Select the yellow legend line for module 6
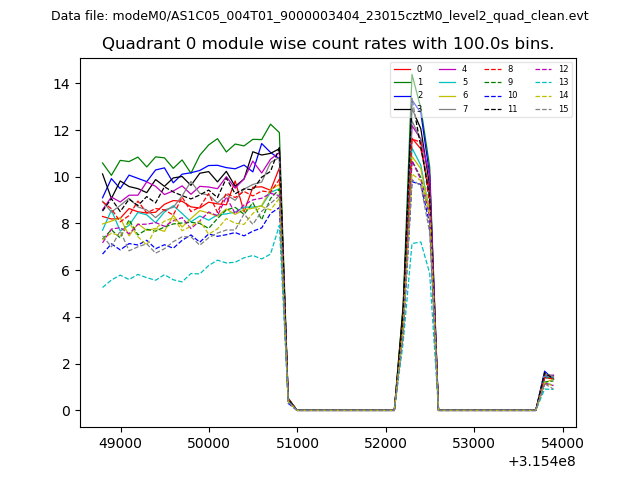The height and width of the screenshot is (480, 640). pyautogui.click(x=446, y=95)
